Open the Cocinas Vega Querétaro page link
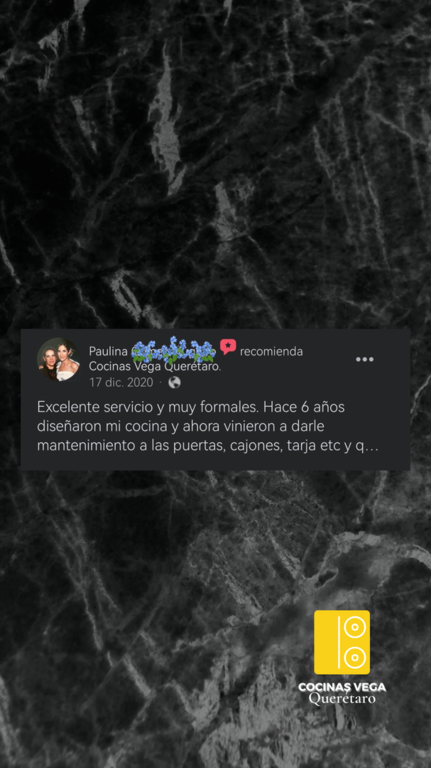Viewport: 431px width, 768px height. pos(155,366)
